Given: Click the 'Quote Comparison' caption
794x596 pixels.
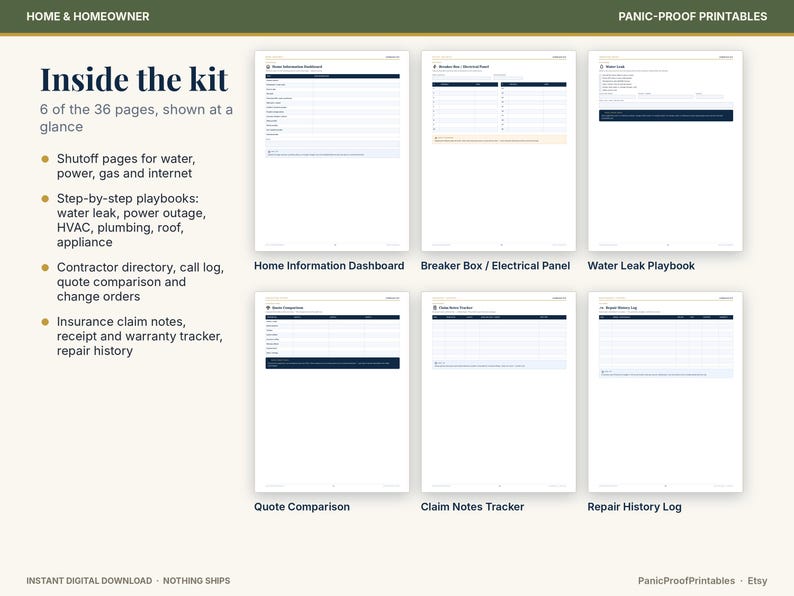Looking at the screenshot, I should click(302, 507).
